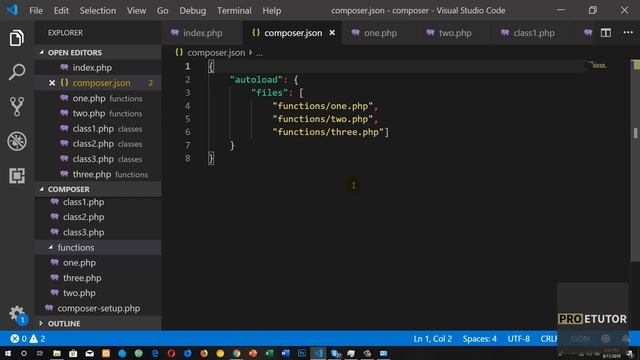
Task: Open the Debug menu
Action: 193,11
